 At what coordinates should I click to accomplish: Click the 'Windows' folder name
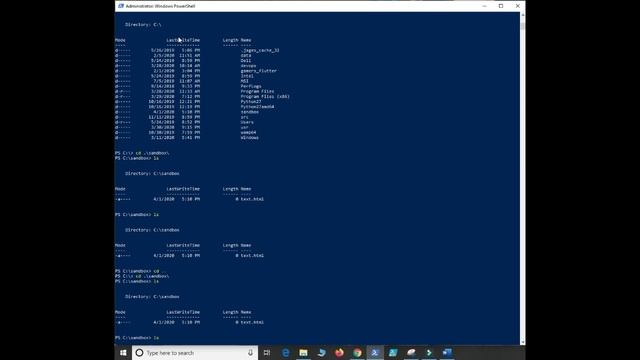pos(249,138)
